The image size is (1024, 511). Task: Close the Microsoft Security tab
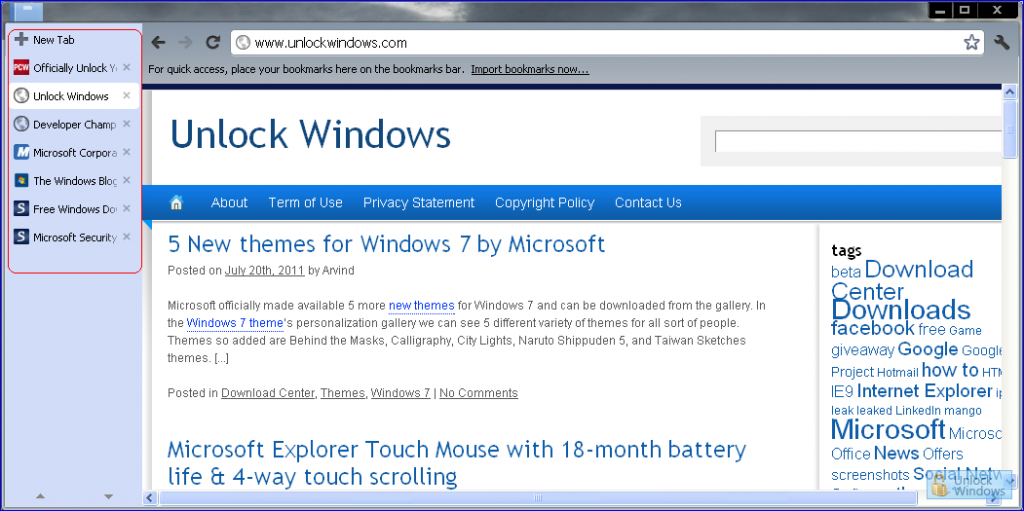(x=127, y=236)
